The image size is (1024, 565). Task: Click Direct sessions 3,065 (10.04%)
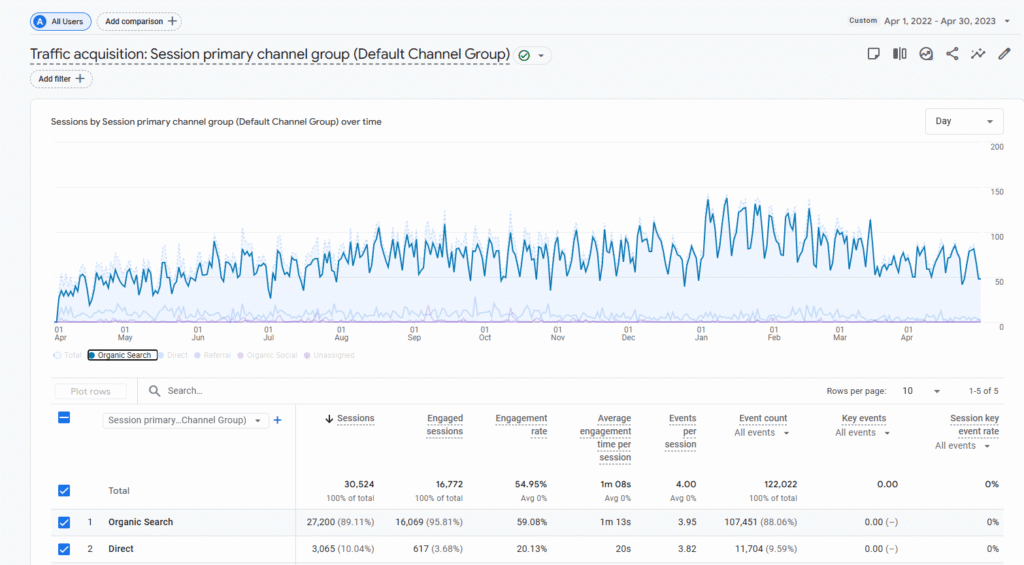point(343,549)
